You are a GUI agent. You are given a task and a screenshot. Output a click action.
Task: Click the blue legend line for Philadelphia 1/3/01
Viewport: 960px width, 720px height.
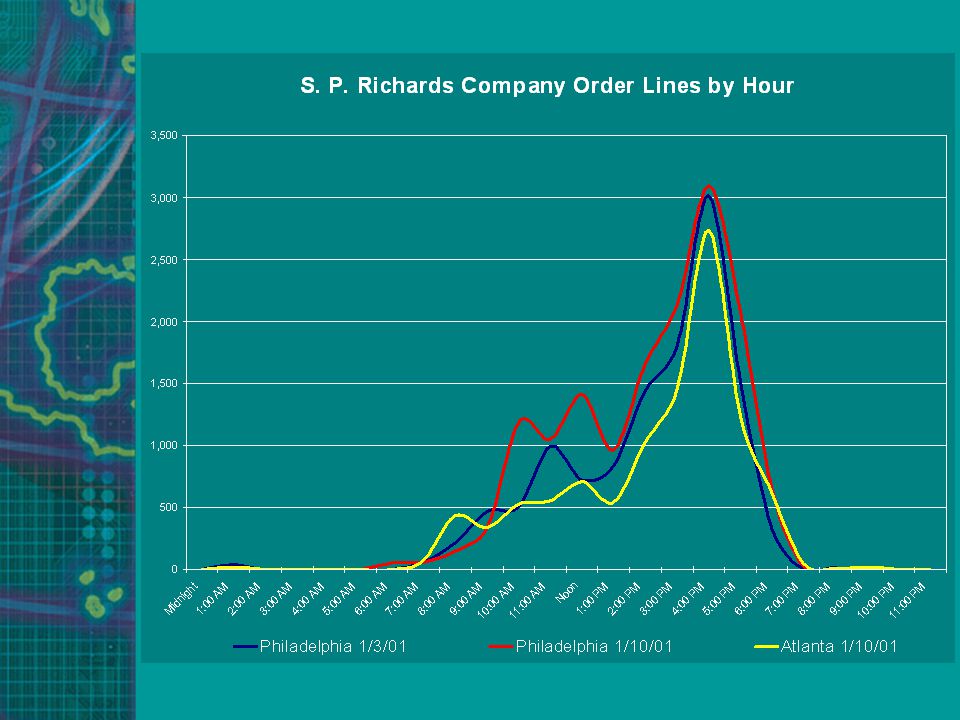[245, 646]
